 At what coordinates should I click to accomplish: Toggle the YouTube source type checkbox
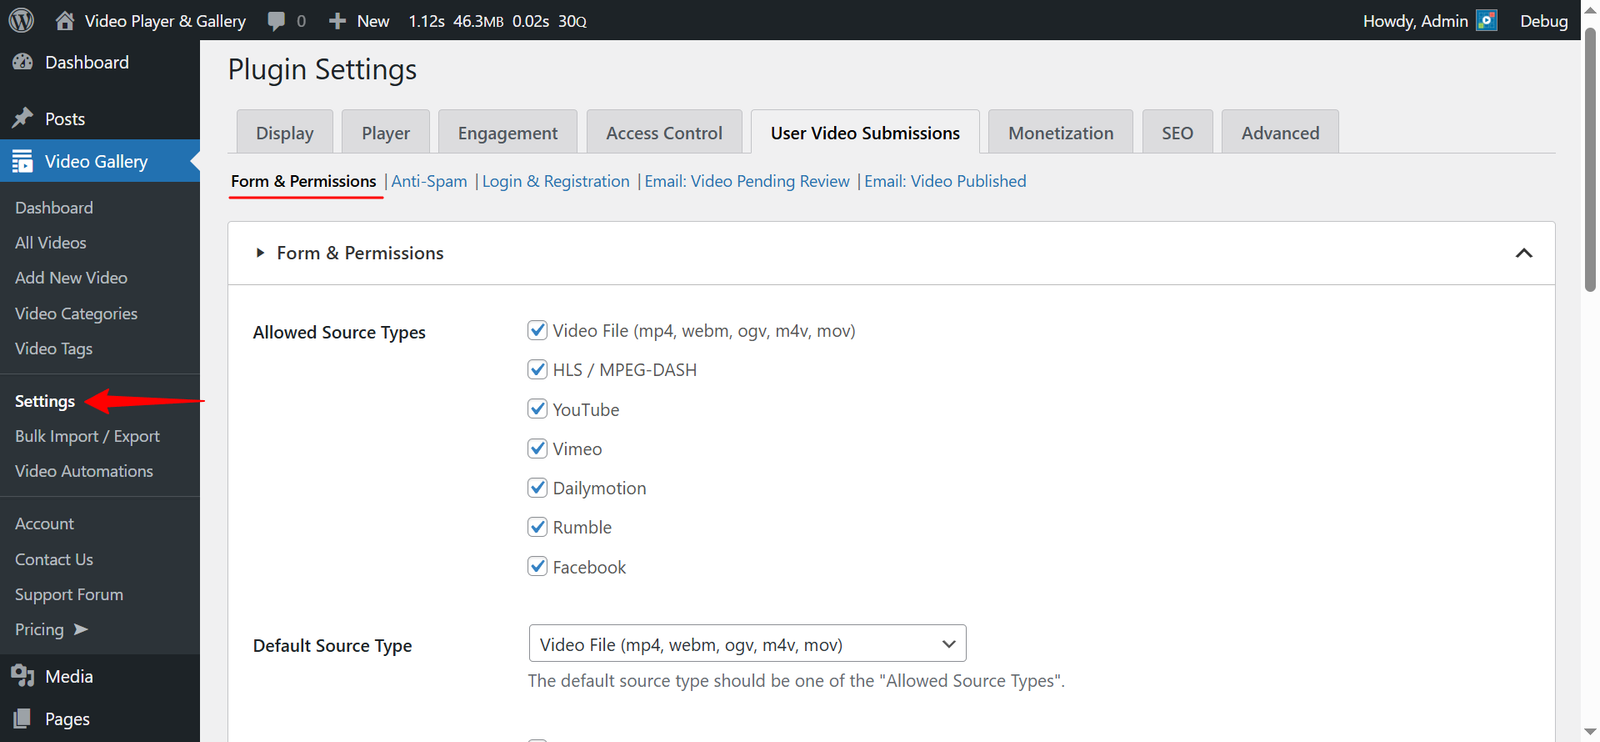[538, 409]
